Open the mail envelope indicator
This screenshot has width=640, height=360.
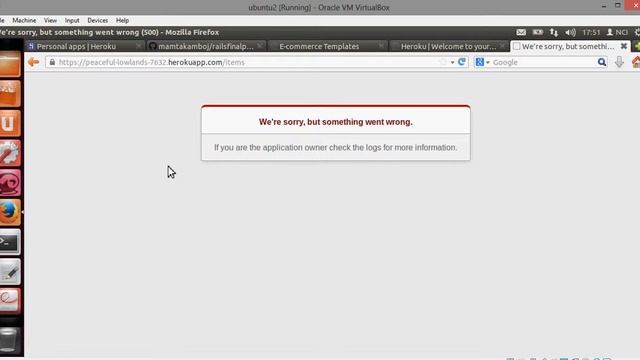[521, 32]
